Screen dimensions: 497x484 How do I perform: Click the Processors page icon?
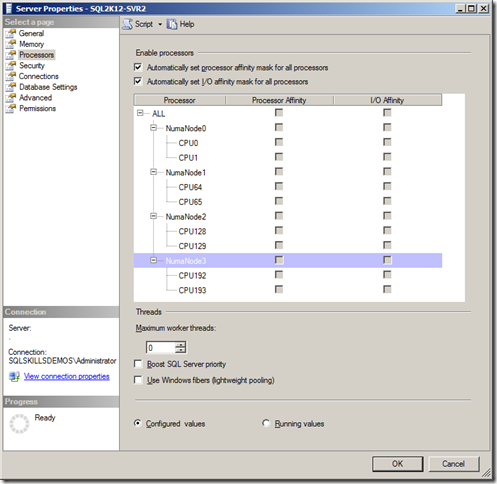click(x=11, y=55)
